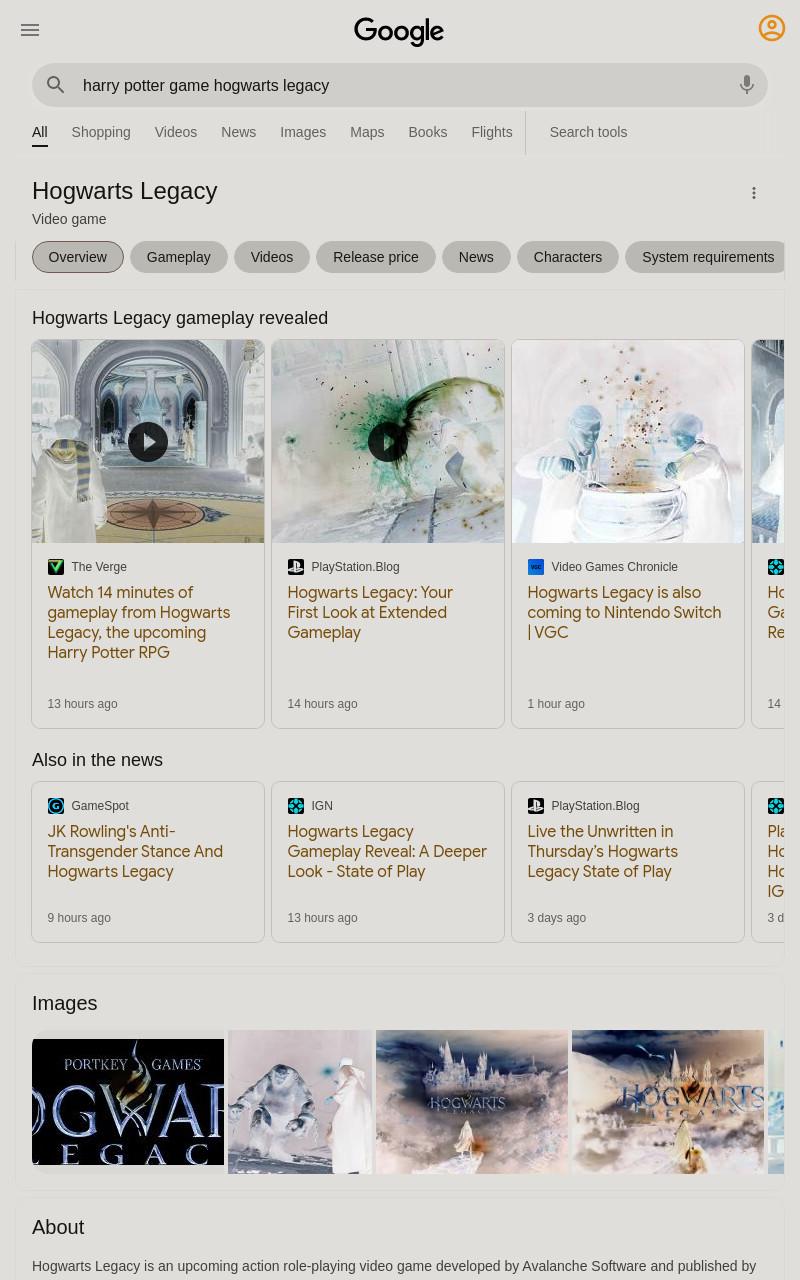Select the Gameplay chip
This screenshot has height=1280, width=800.
point(178,257)
